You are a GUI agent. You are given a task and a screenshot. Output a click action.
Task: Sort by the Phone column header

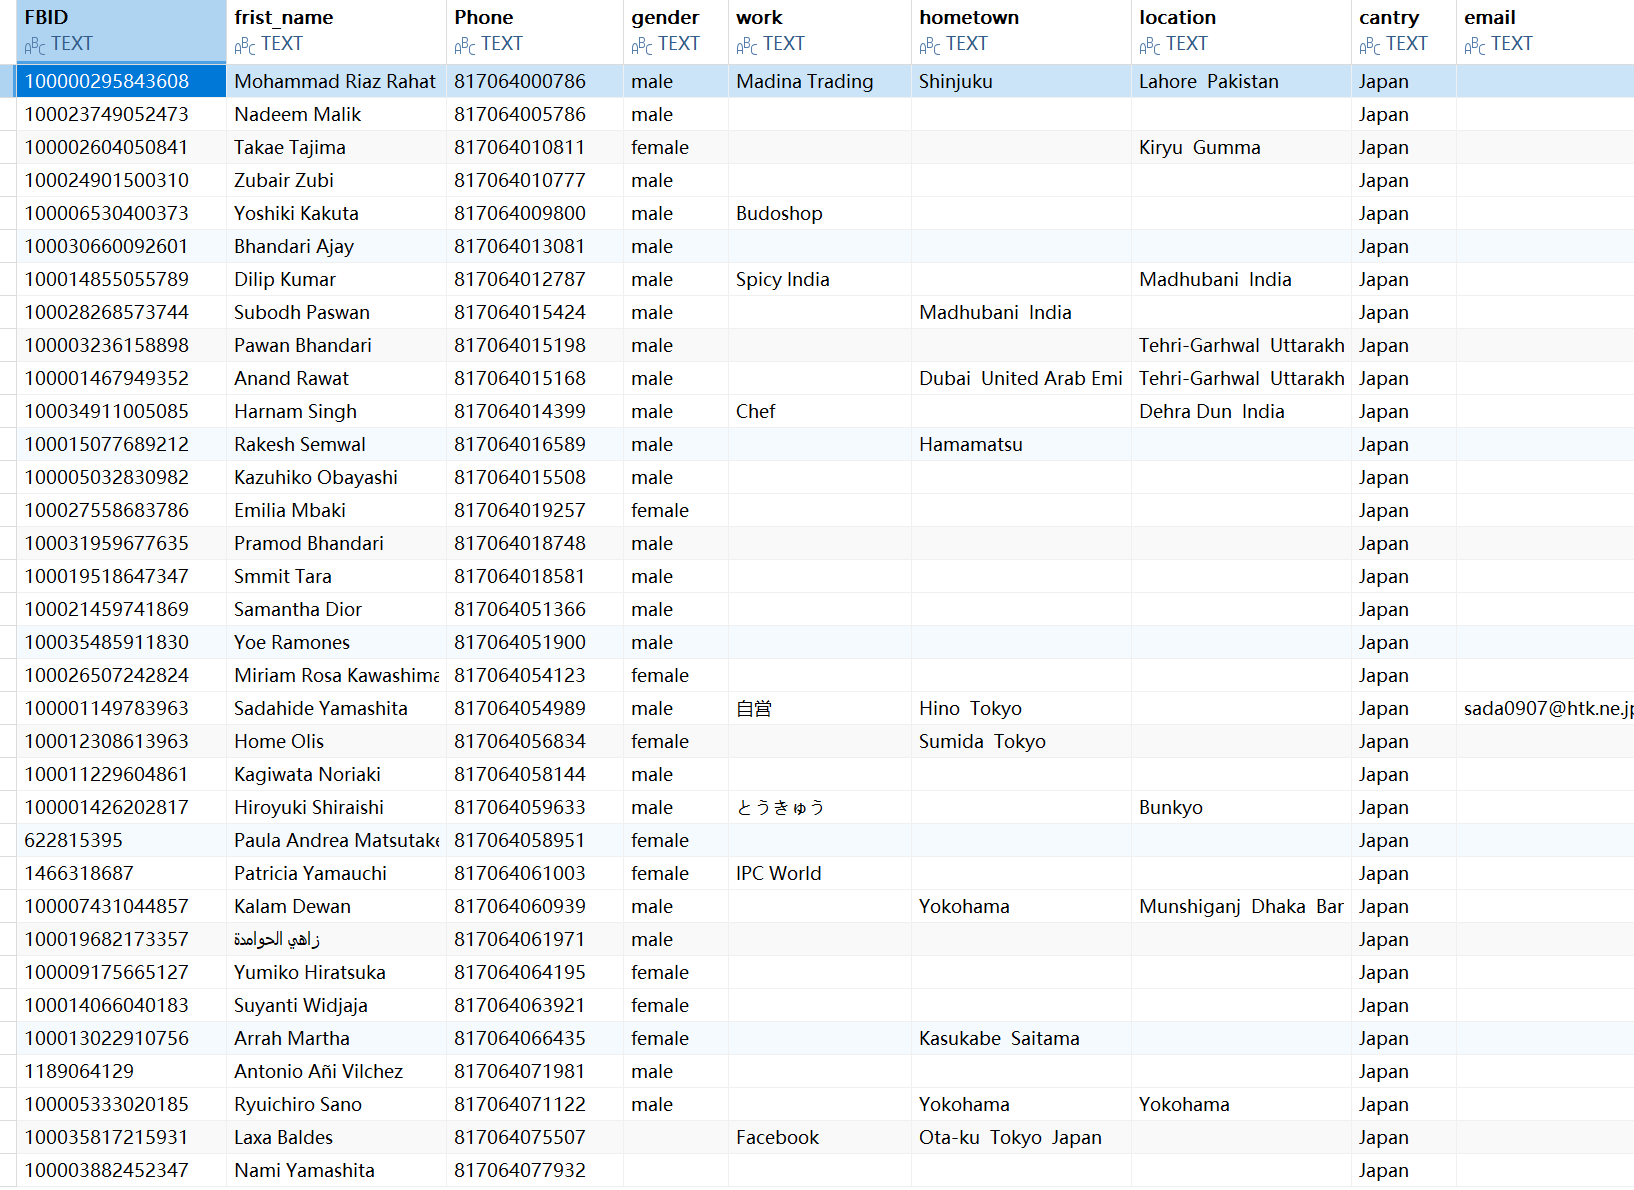coord(484,17)
